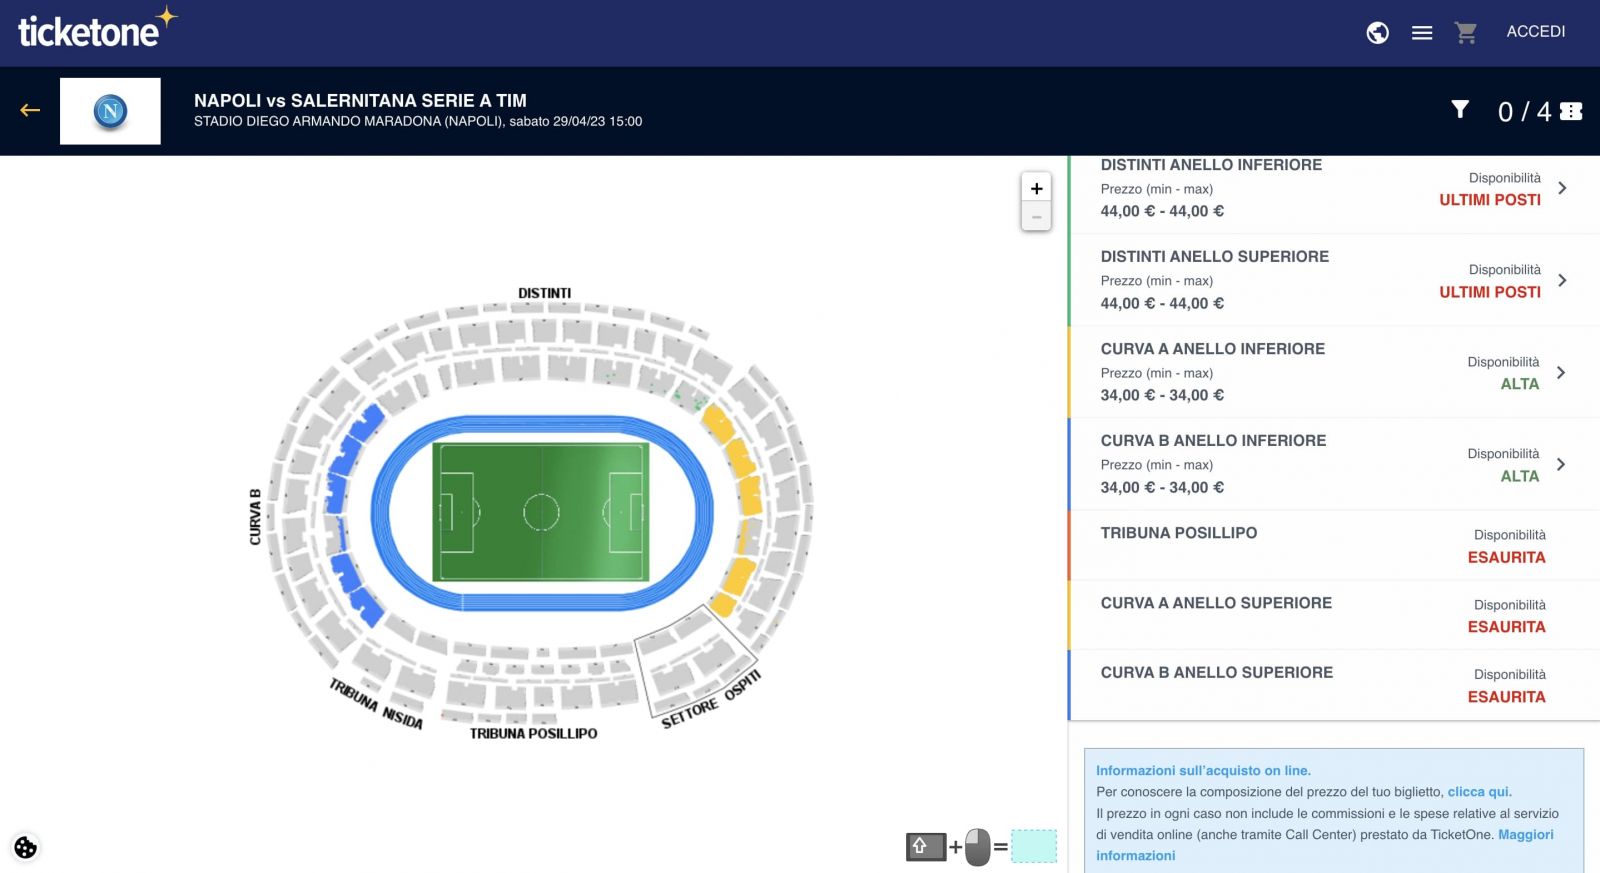Select the Tribuna Posillipo row

click(1334, 545)
